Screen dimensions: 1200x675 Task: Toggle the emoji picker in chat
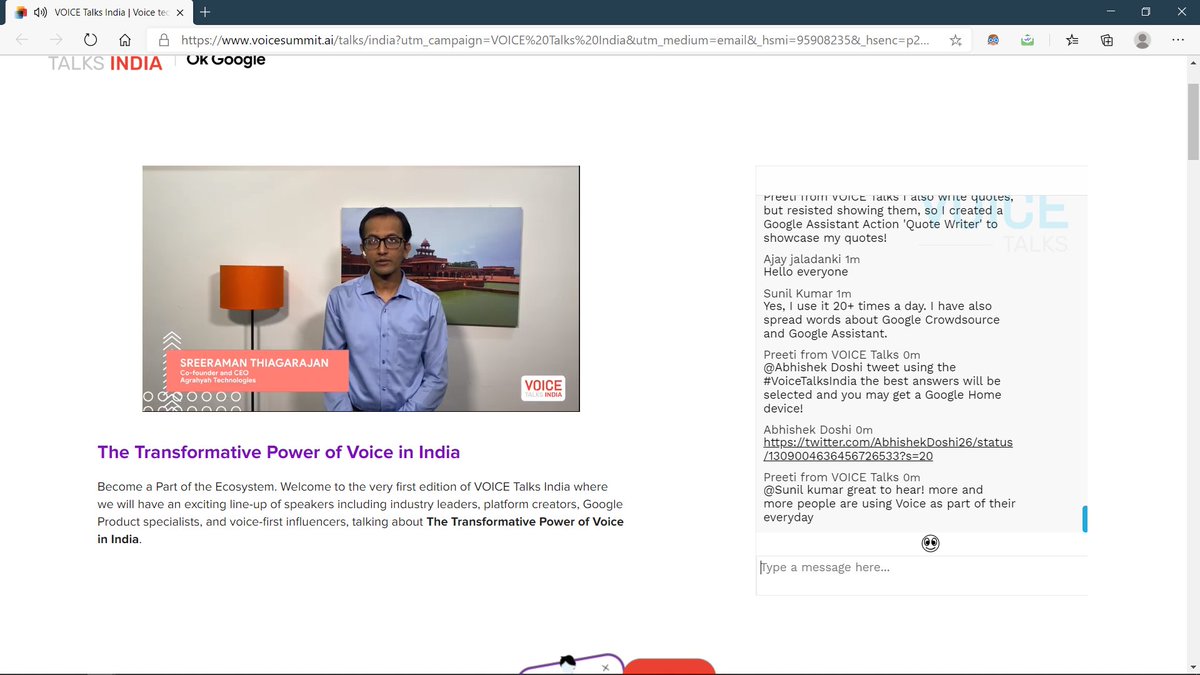click(x=930, y=543)
